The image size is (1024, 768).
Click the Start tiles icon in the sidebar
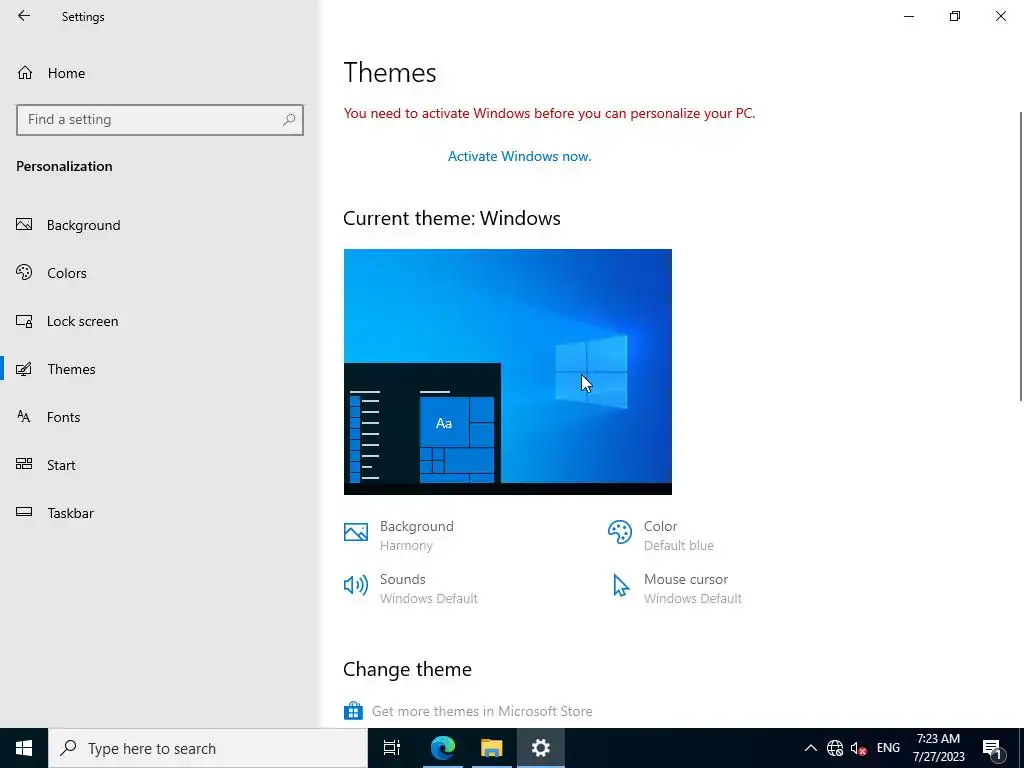pyautogui.click(x=24, y=464)
